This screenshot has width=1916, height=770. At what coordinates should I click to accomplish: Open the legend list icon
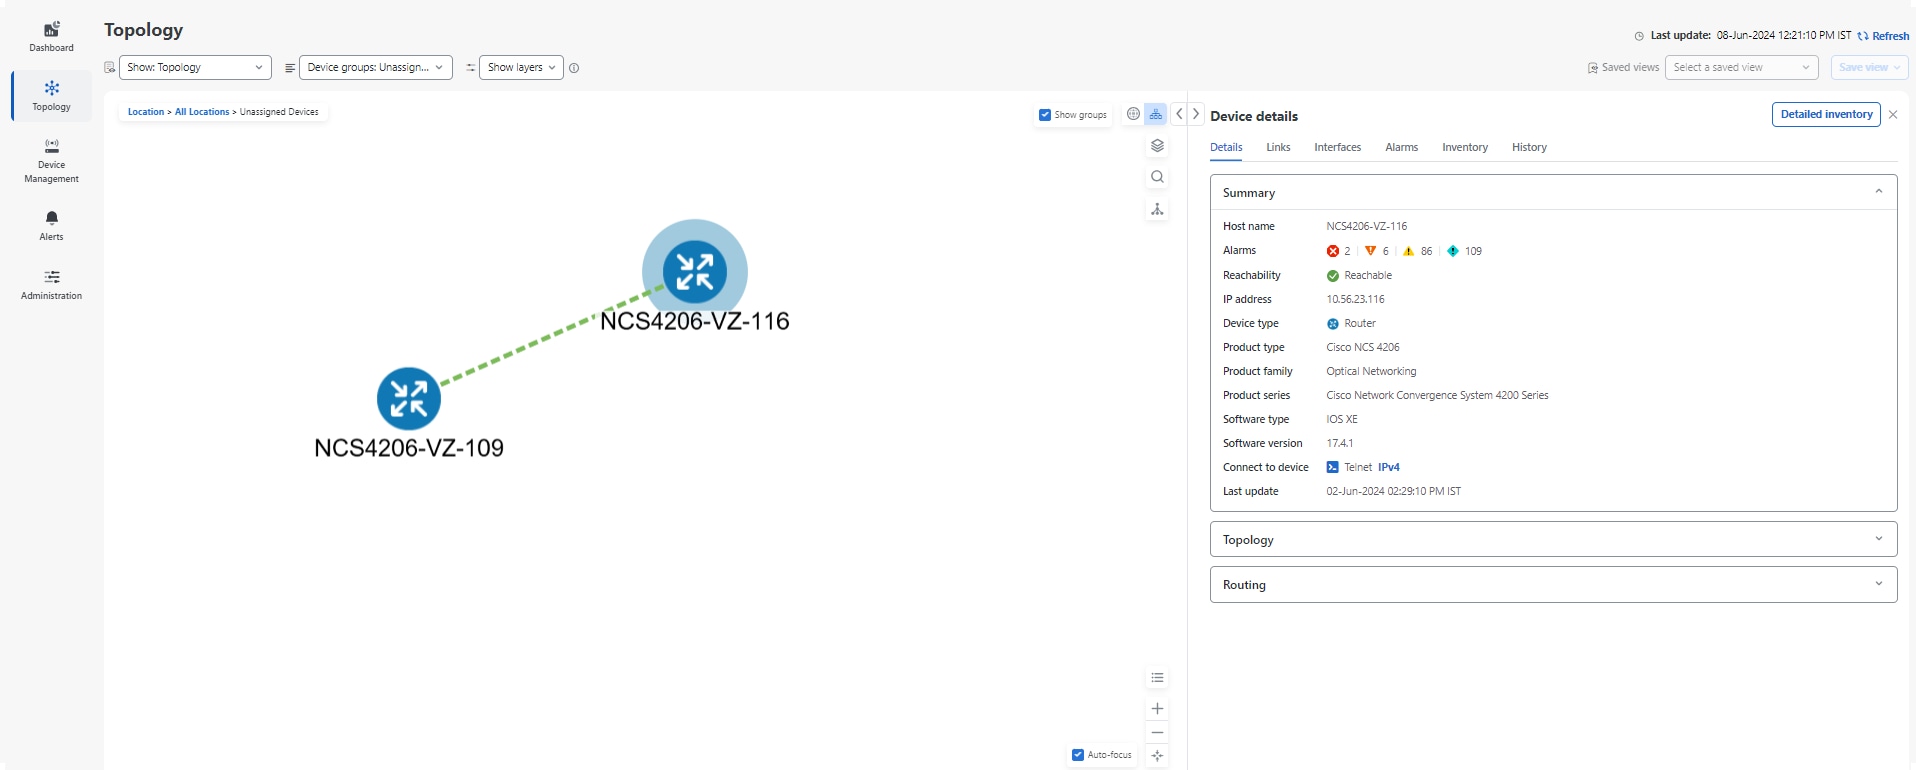click(x=1157, y=678)
